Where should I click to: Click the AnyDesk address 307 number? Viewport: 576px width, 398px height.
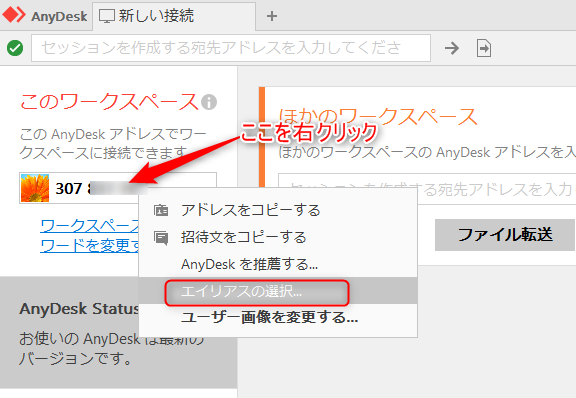coord(101,189)
